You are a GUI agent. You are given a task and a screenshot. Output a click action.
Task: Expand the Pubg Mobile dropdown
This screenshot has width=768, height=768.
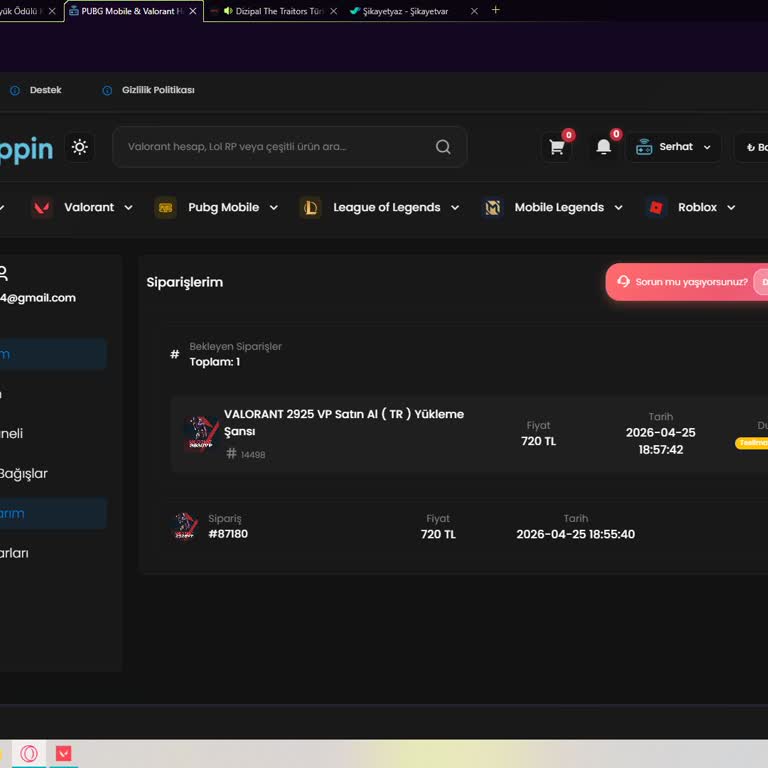pyautogui.click(x=274, y=208)
